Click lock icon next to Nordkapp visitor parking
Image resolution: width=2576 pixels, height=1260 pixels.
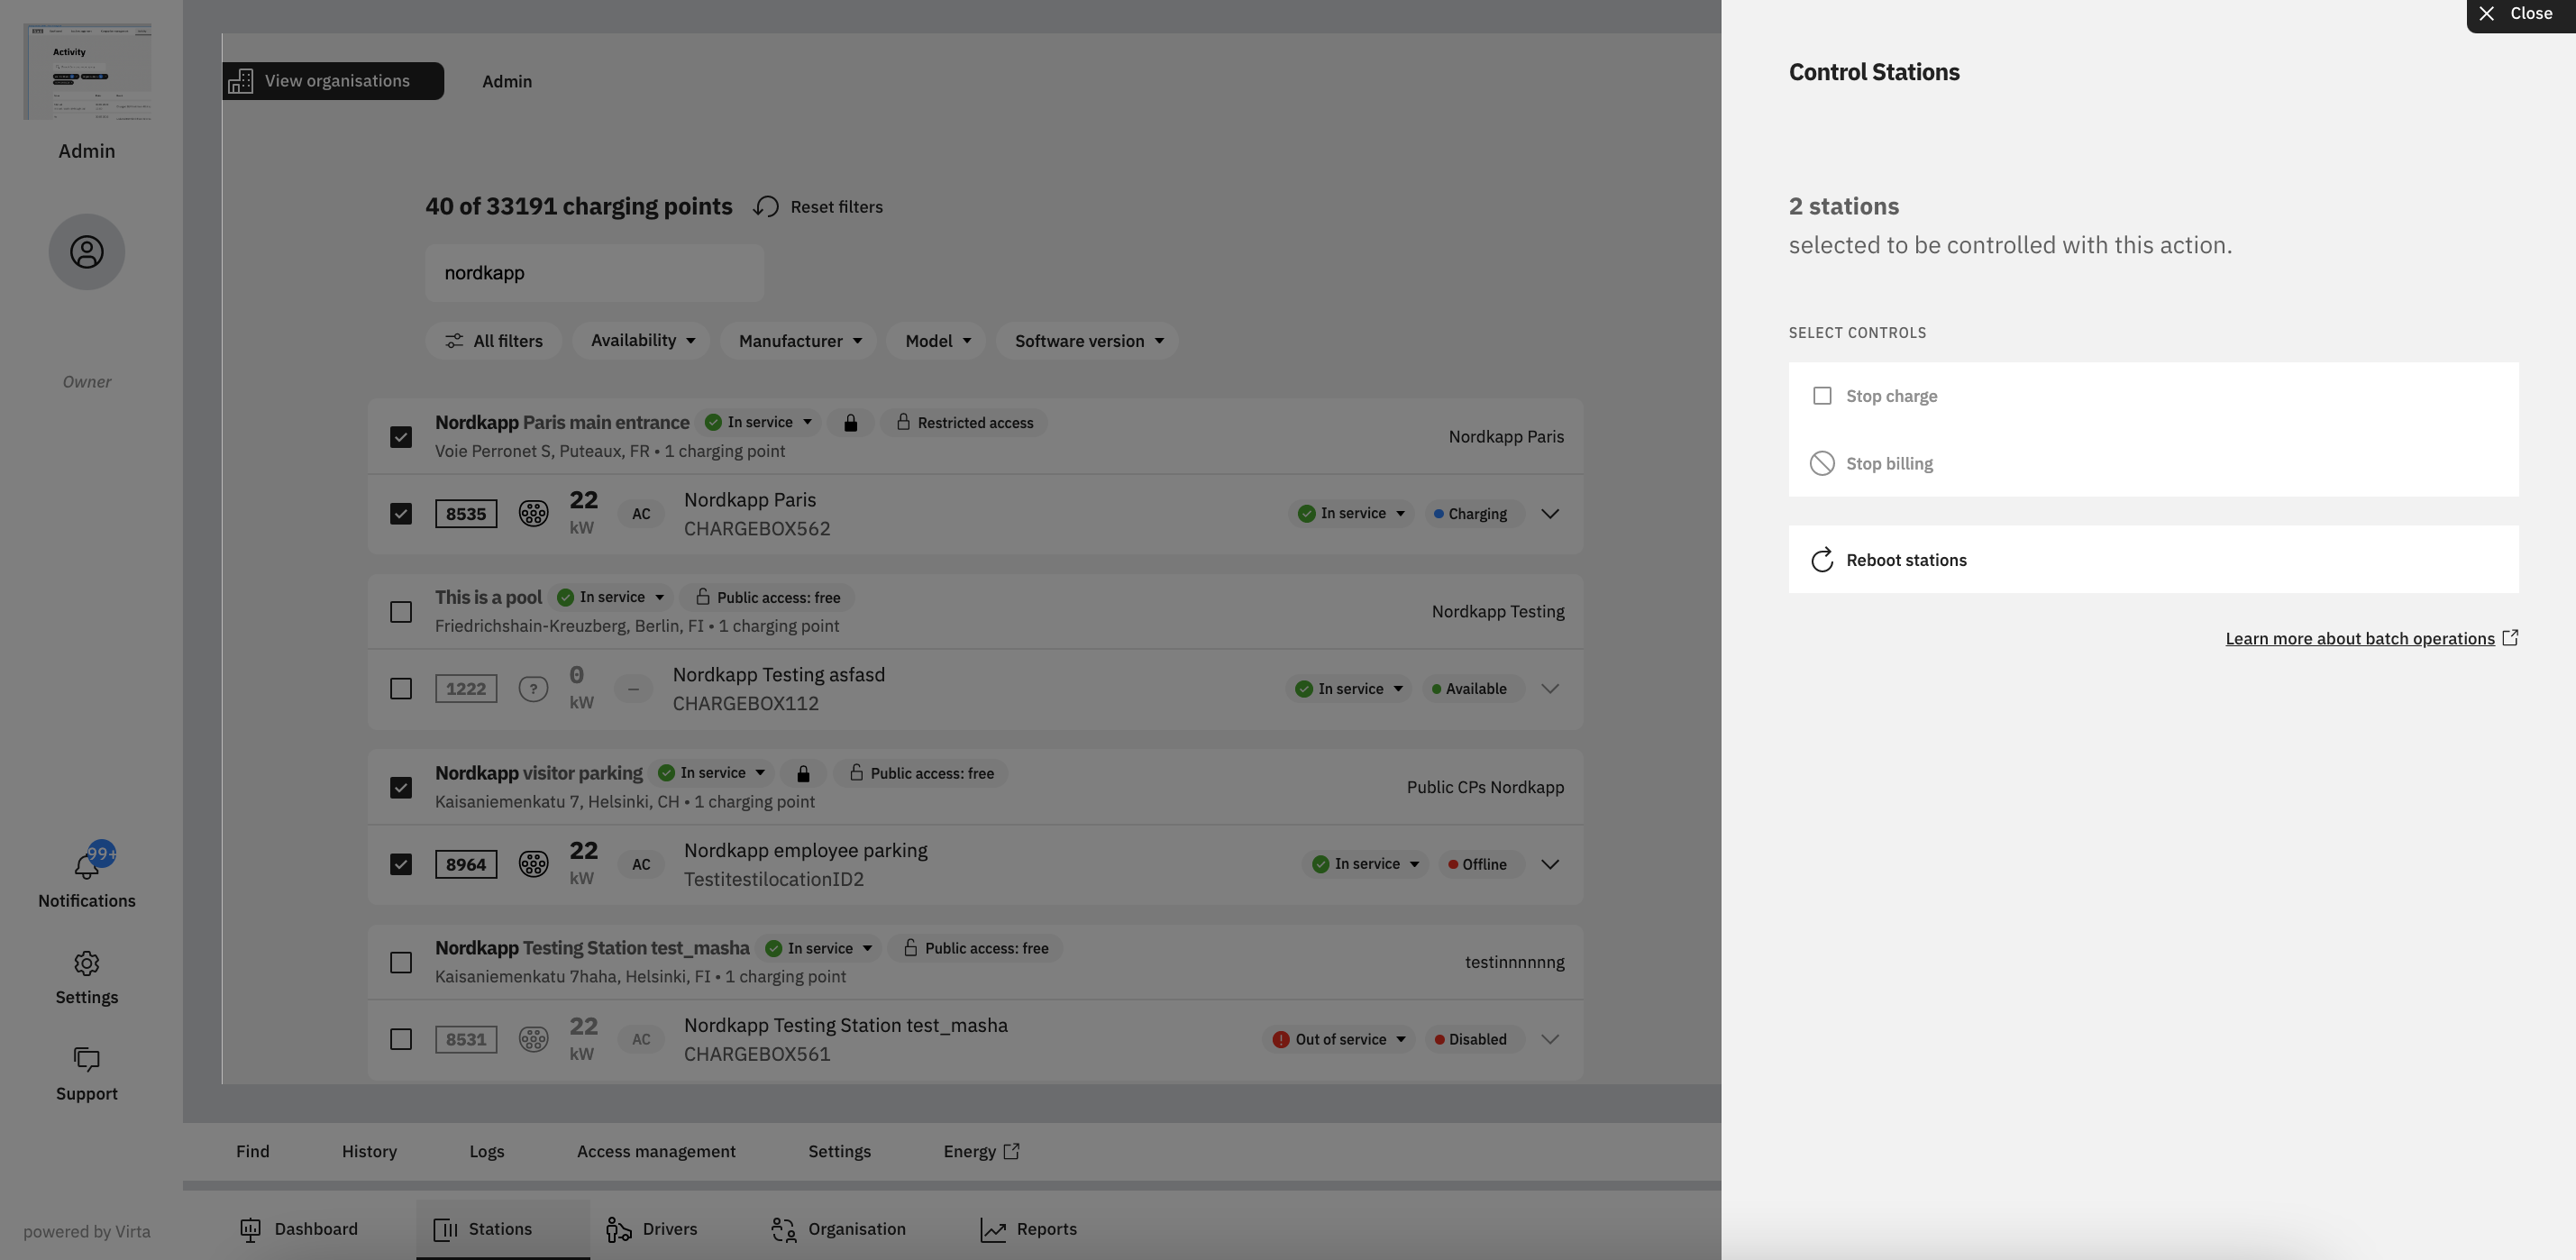point(803,774)
